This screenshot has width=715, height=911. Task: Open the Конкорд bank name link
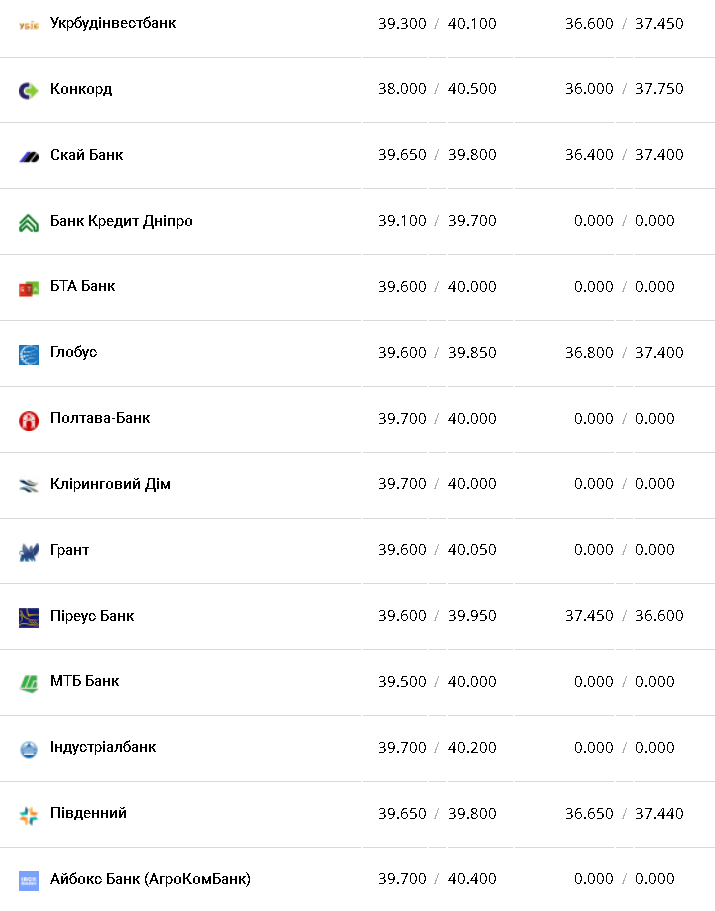coord(81,89)
